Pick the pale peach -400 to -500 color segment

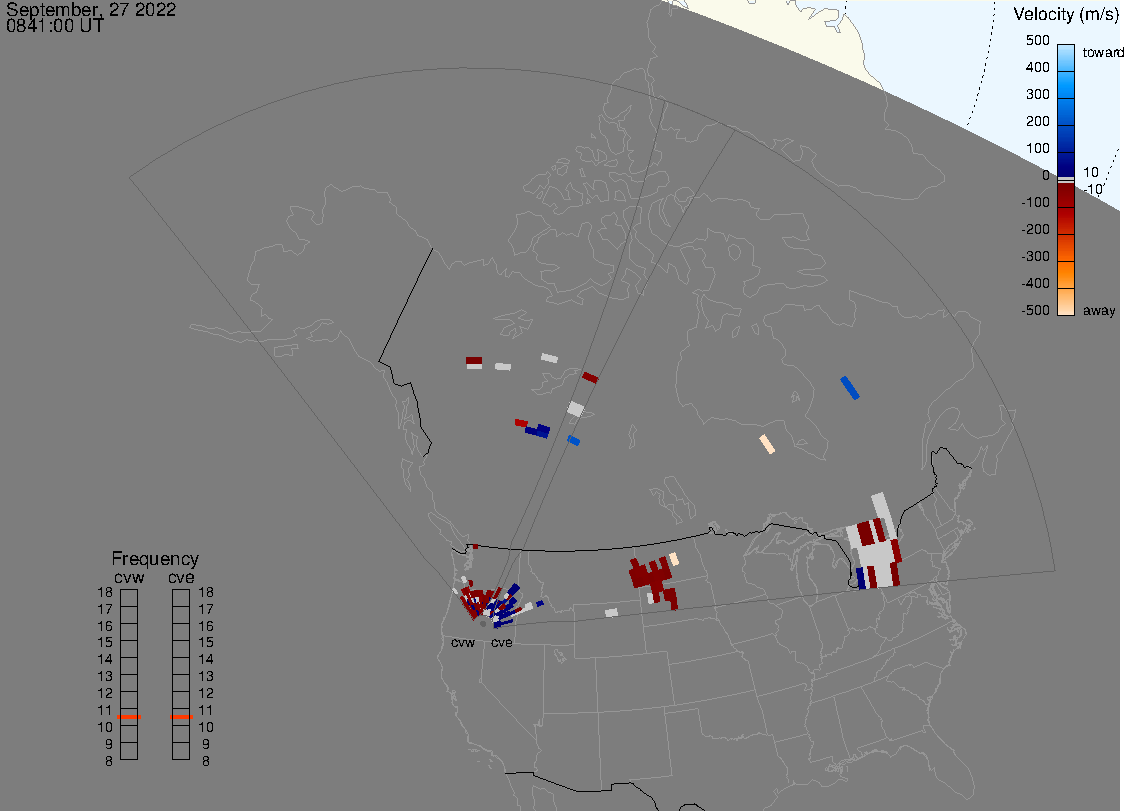pyautogui.click(x=1066, y=301)
